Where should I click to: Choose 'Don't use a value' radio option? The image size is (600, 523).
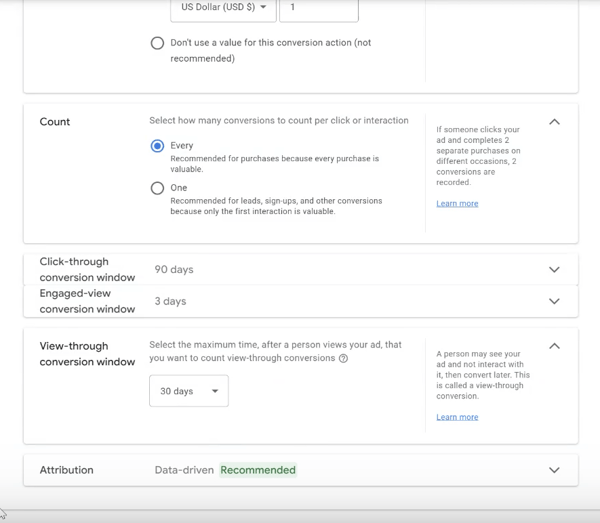pos(157,43)
